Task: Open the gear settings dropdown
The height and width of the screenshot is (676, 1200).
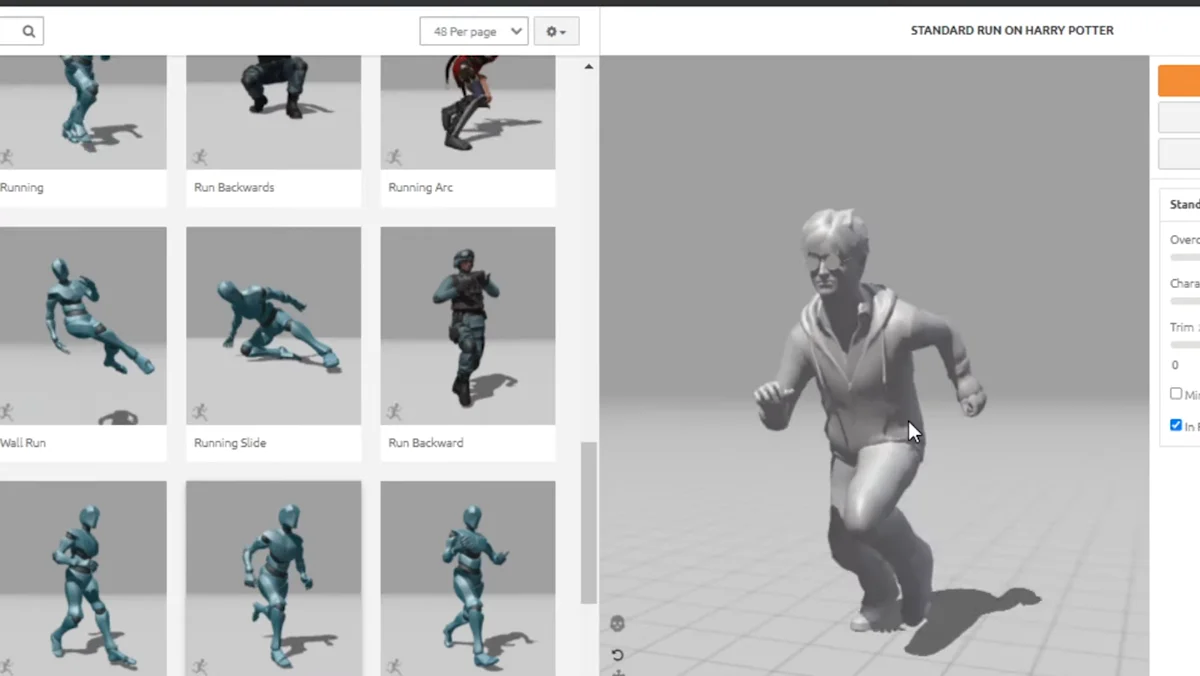Action: [x=556, y=31]
